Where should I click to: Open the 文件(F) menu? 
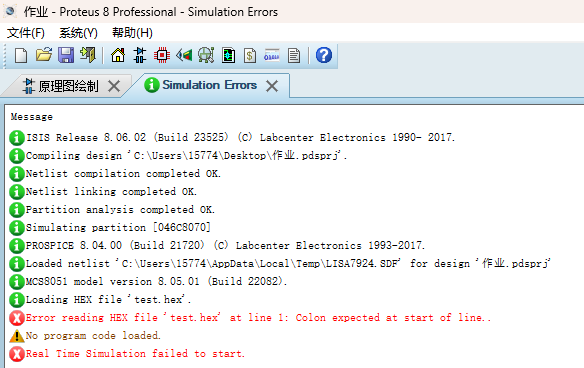click(x=26, y=33)
